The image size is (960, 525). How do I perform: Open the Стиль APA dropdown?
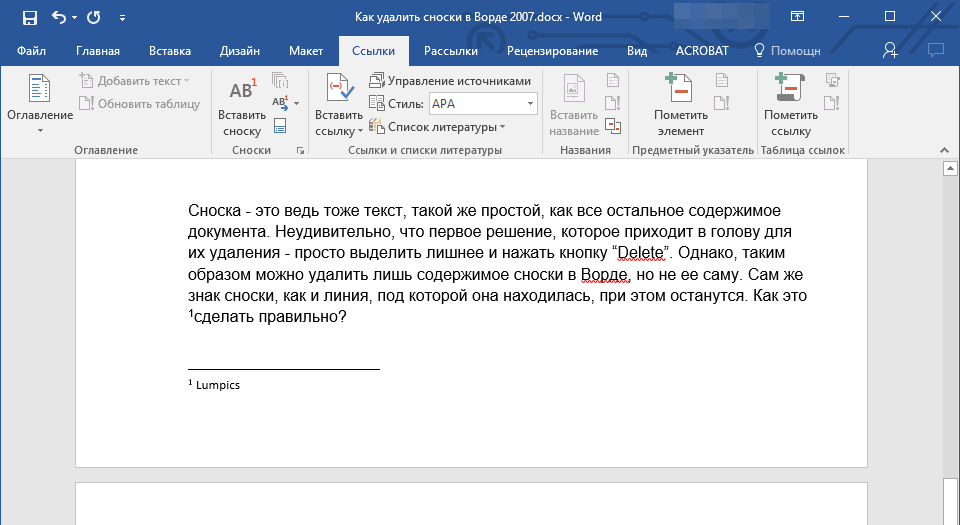tap(530, 103)
